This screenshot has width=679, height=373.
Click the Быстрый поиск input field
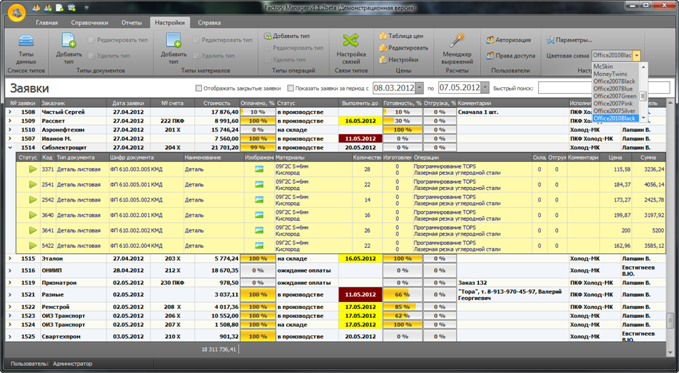click(604, 88)
